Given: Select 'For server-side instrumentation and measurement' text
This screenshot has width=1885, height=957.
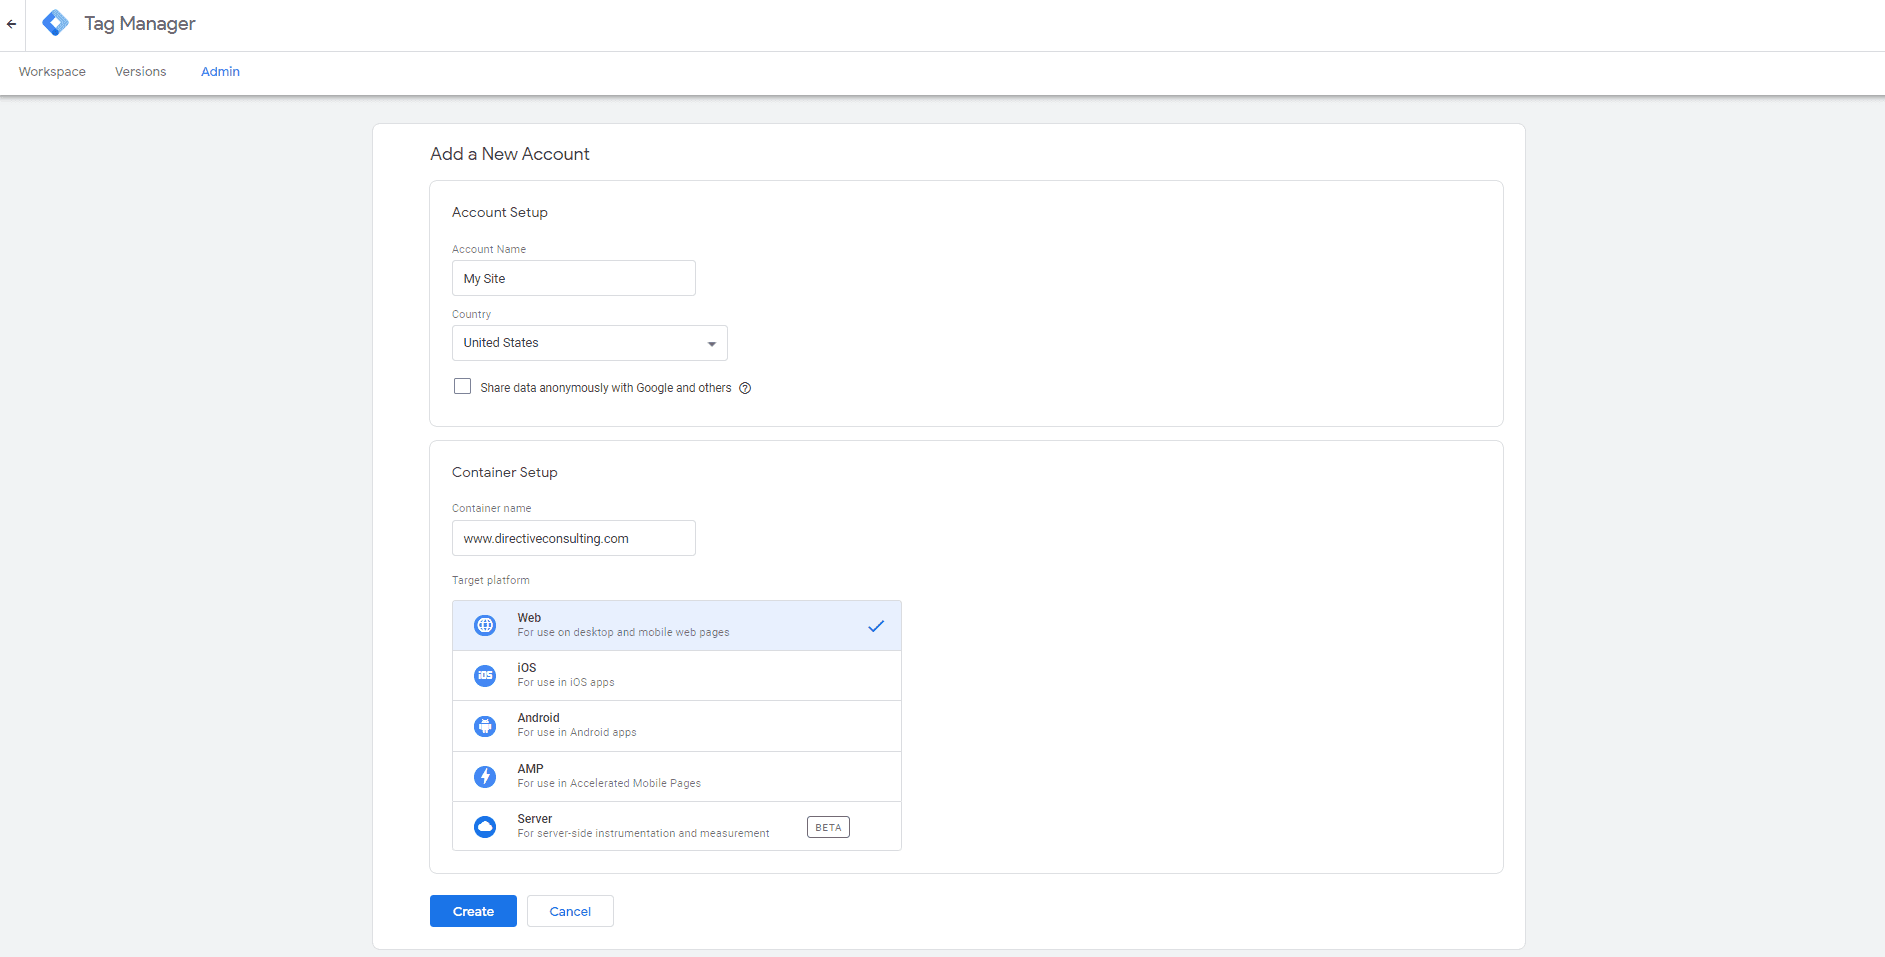Looking at the screenshot, I should pyautogui.click(x=643, y=834).
